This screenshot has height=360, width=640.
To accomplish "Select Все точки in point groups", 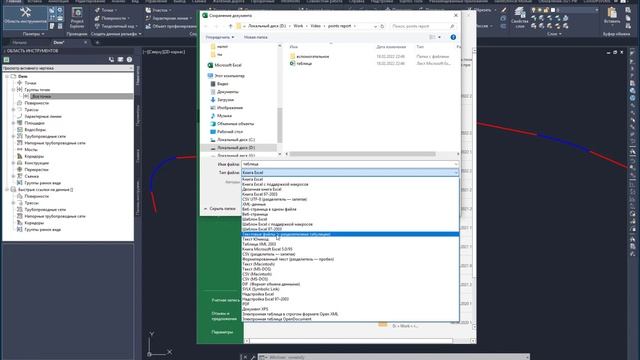I will coord(41,96).
